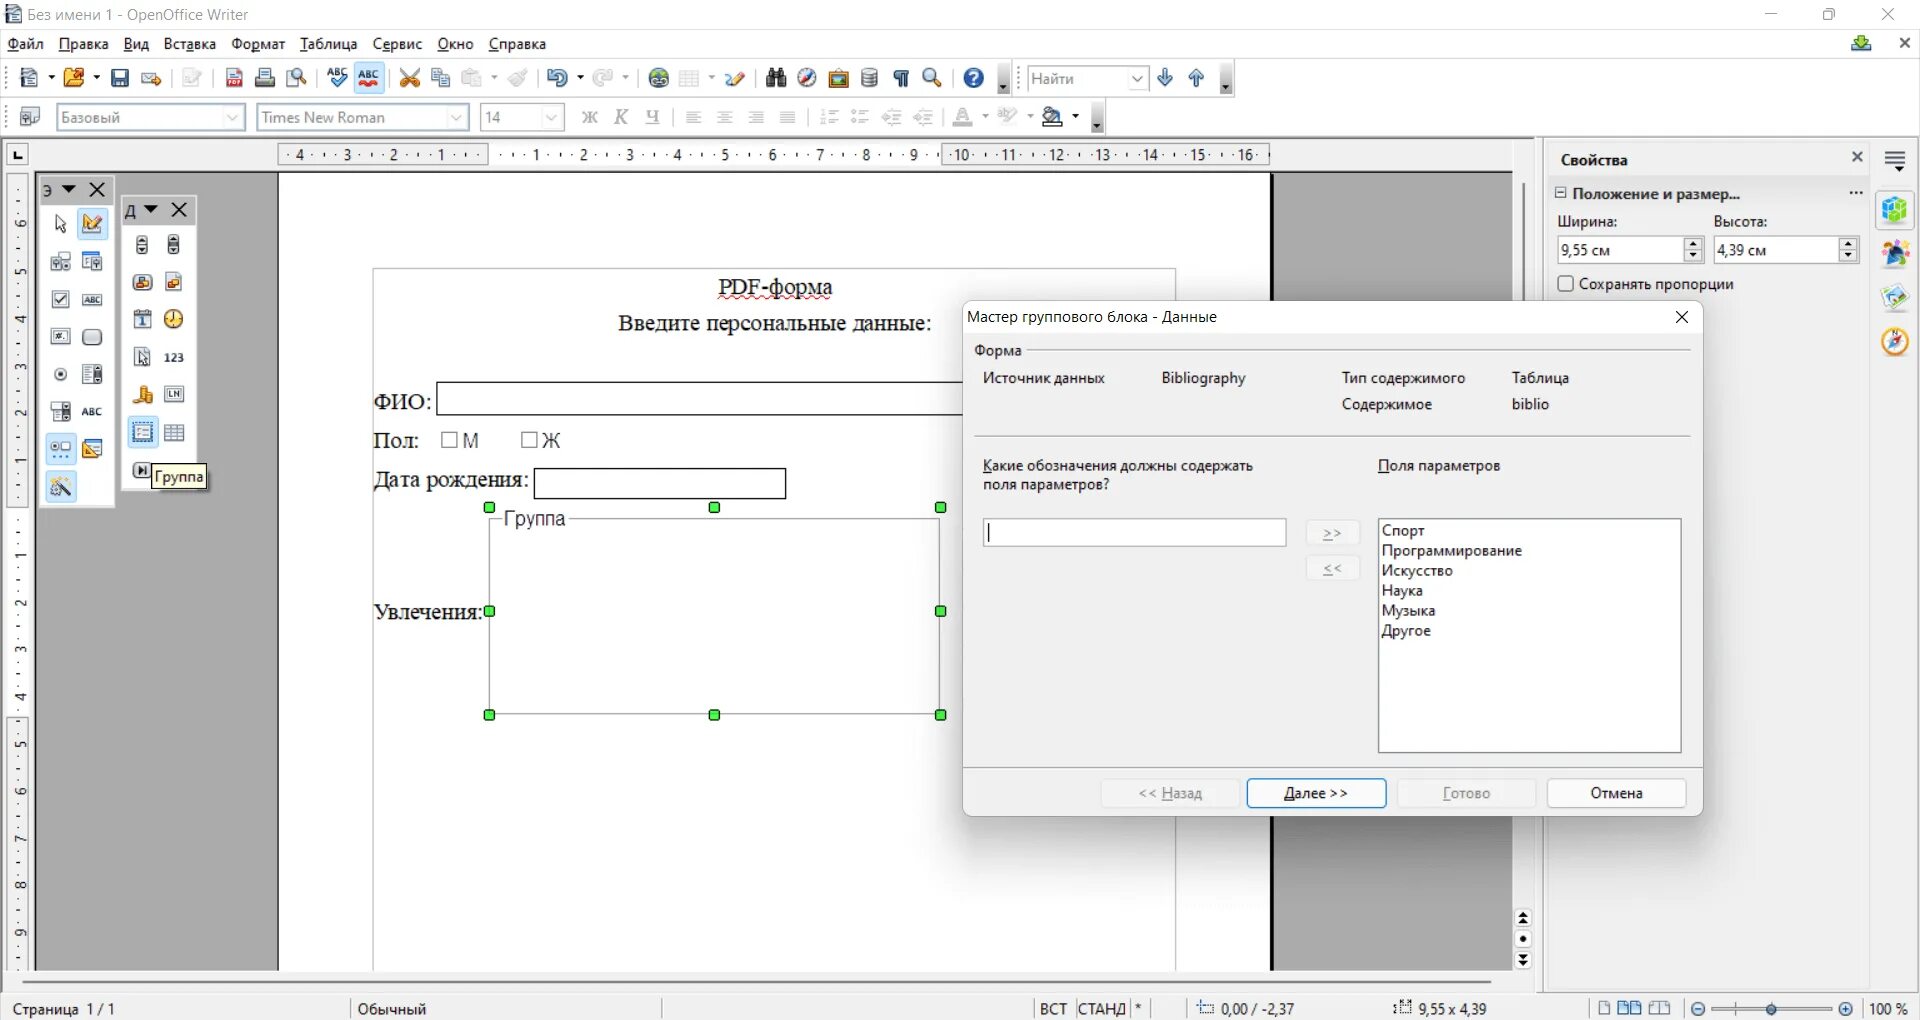
Task: Toggle underline Ч formatting button
Action: (x=652, y=117)
